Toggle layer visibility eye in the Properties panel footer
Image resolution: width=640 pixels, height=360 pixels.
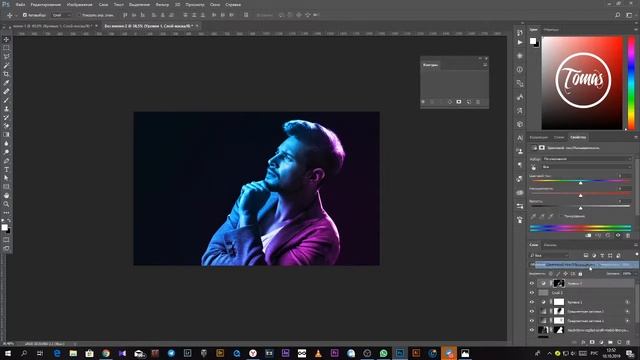[618, 236]
